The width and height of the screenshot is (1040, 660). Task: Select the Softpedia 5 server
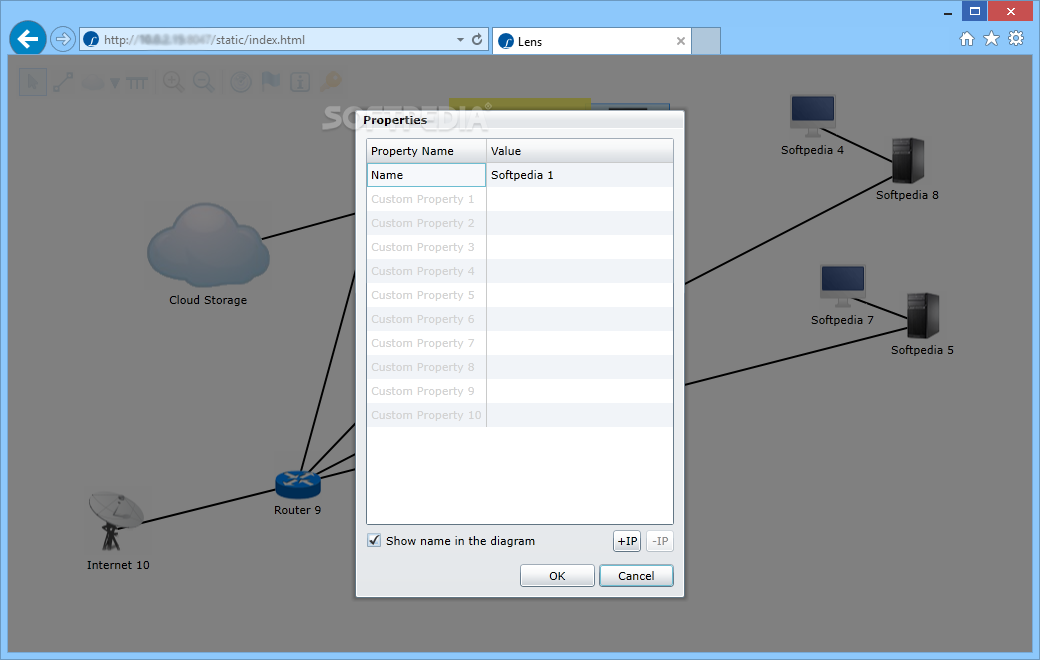coord(923,315)
